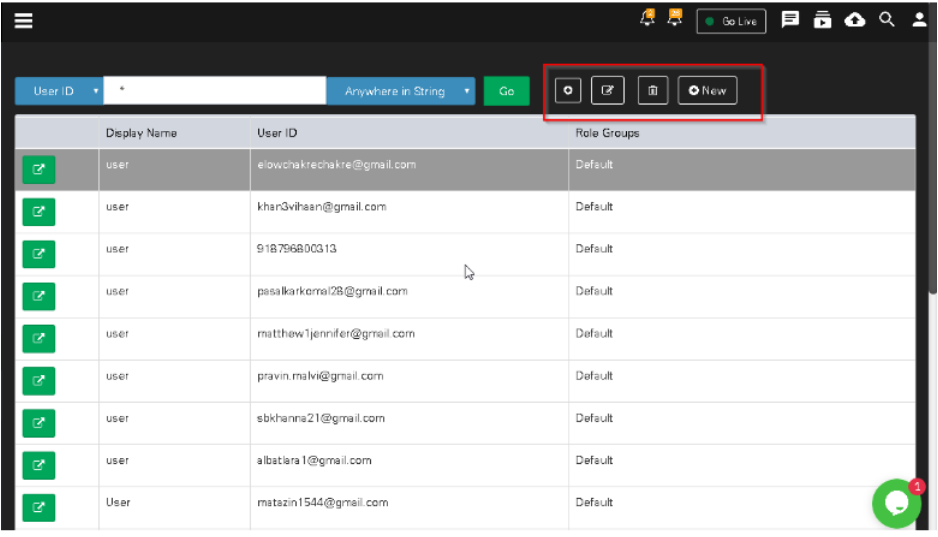Click Default role in pravin.malvi row
This screenshot has height=537, width=938.
(x=594, y=376)
